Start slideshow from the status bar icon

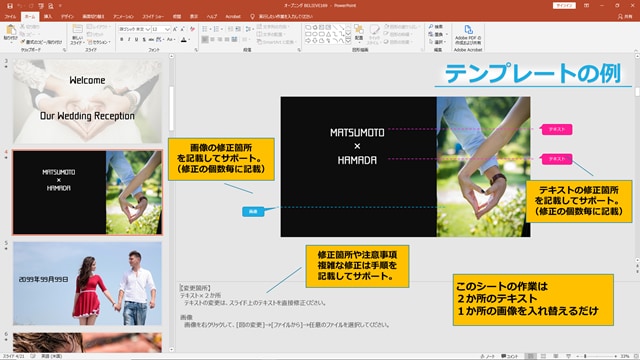(568, 356)
